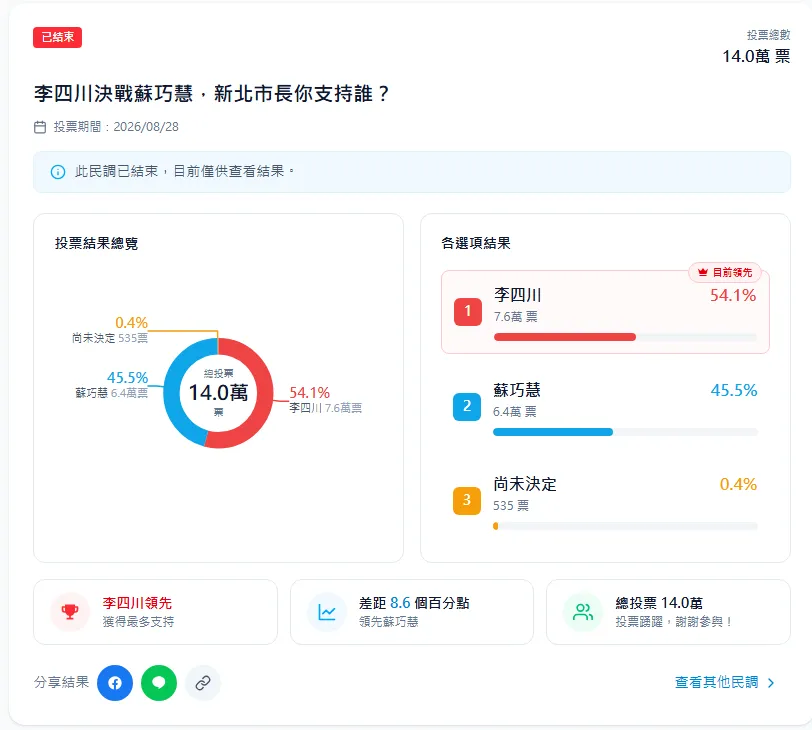Click the 李四川領先 summary text
The image size is (812, 730).
(137, 603)
